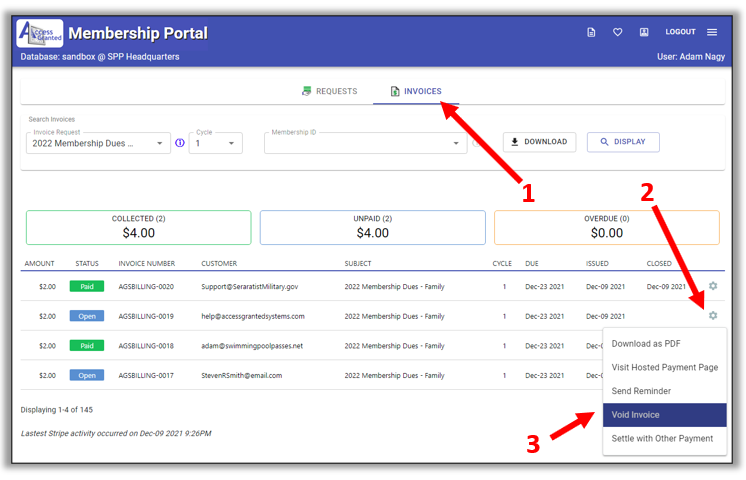Open the document icon in header
Screen dimensions: 746x480
[x=591, y=33]
